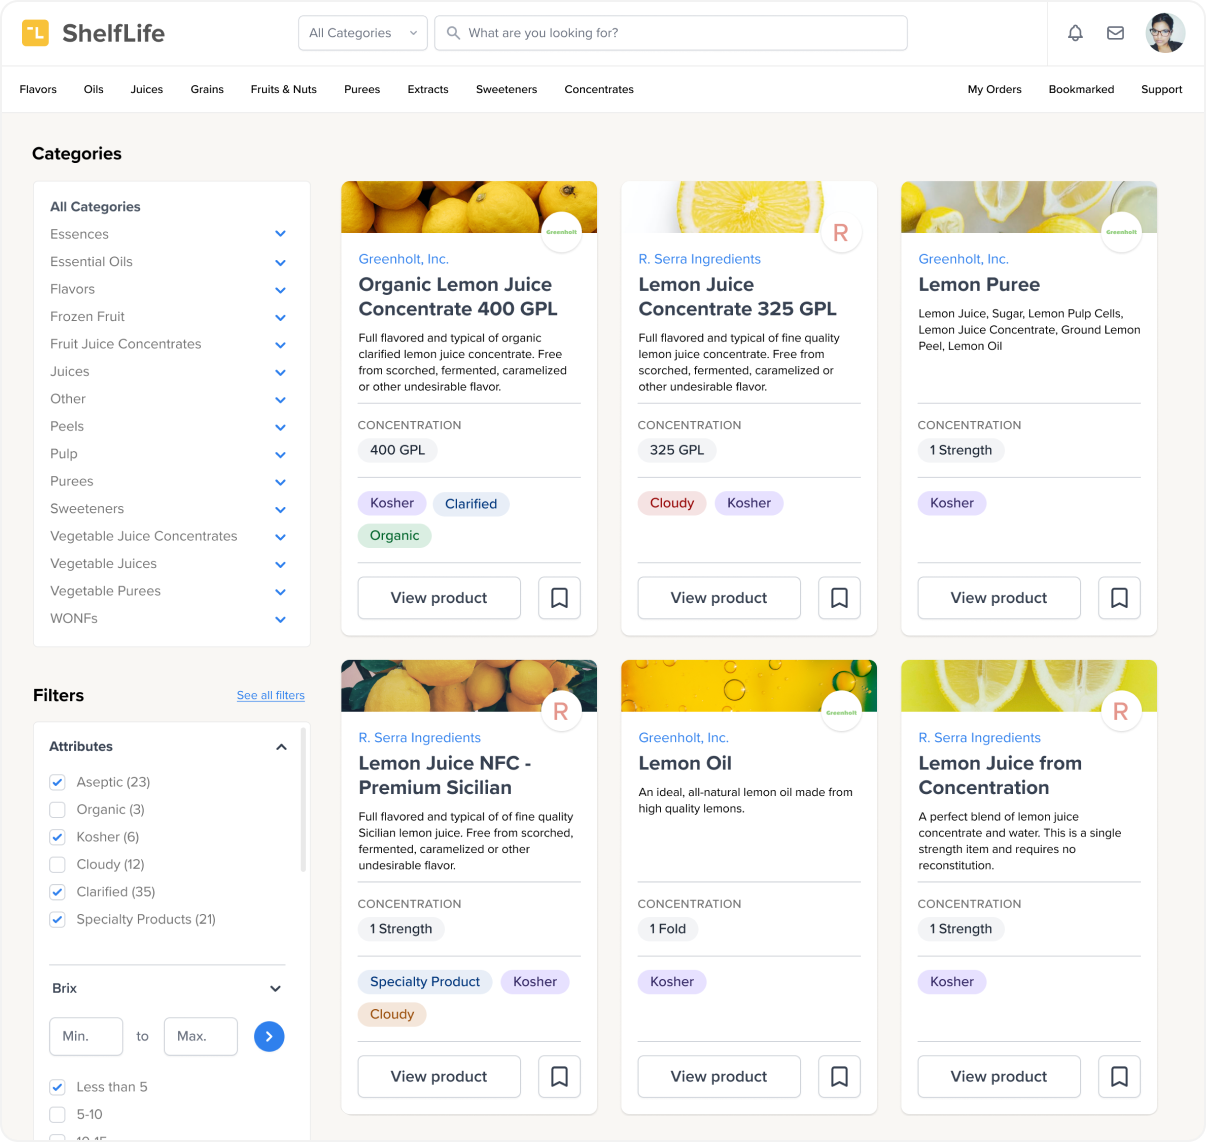Viewport: 1206px width, 1142px height.
Task: Open notifications bell icon
Action: coord(1075,33)
